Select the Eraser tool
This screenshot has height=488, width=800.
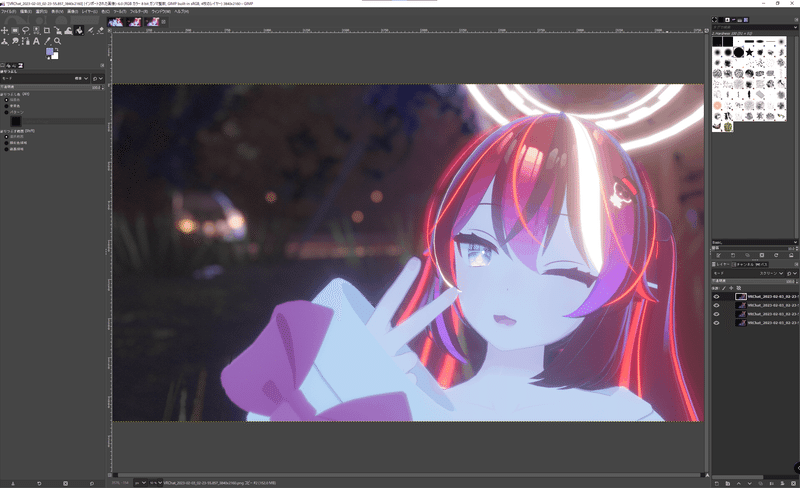coord(101,31)
